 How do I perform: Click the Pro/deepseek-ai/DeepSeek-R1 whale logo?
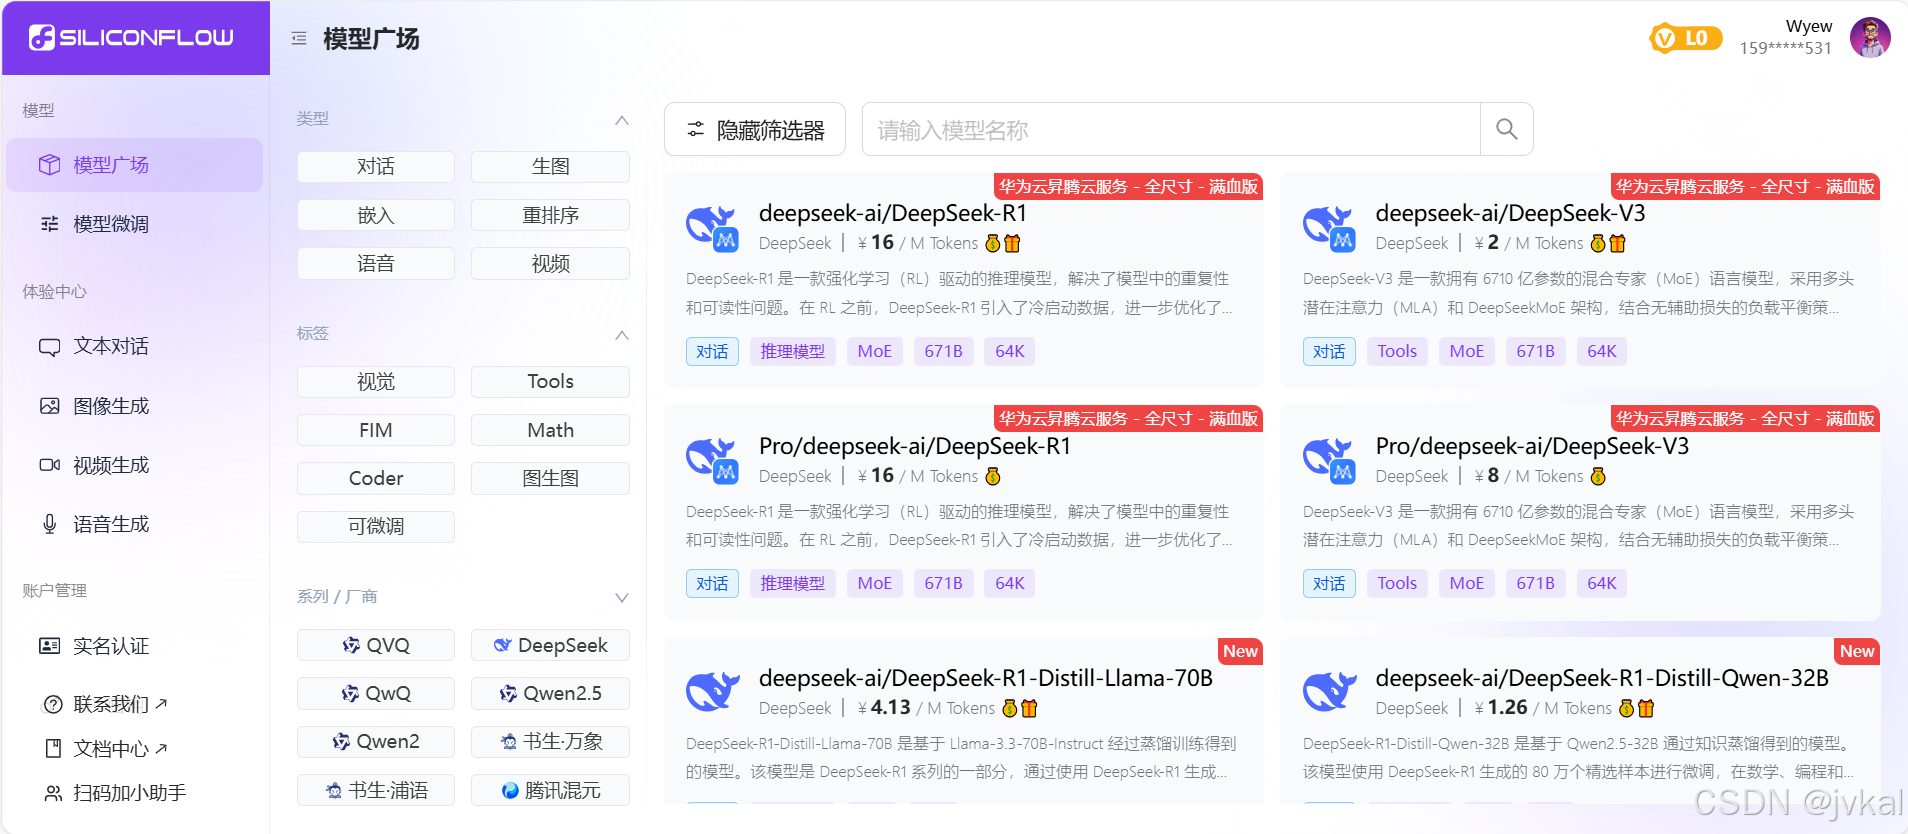712,460
